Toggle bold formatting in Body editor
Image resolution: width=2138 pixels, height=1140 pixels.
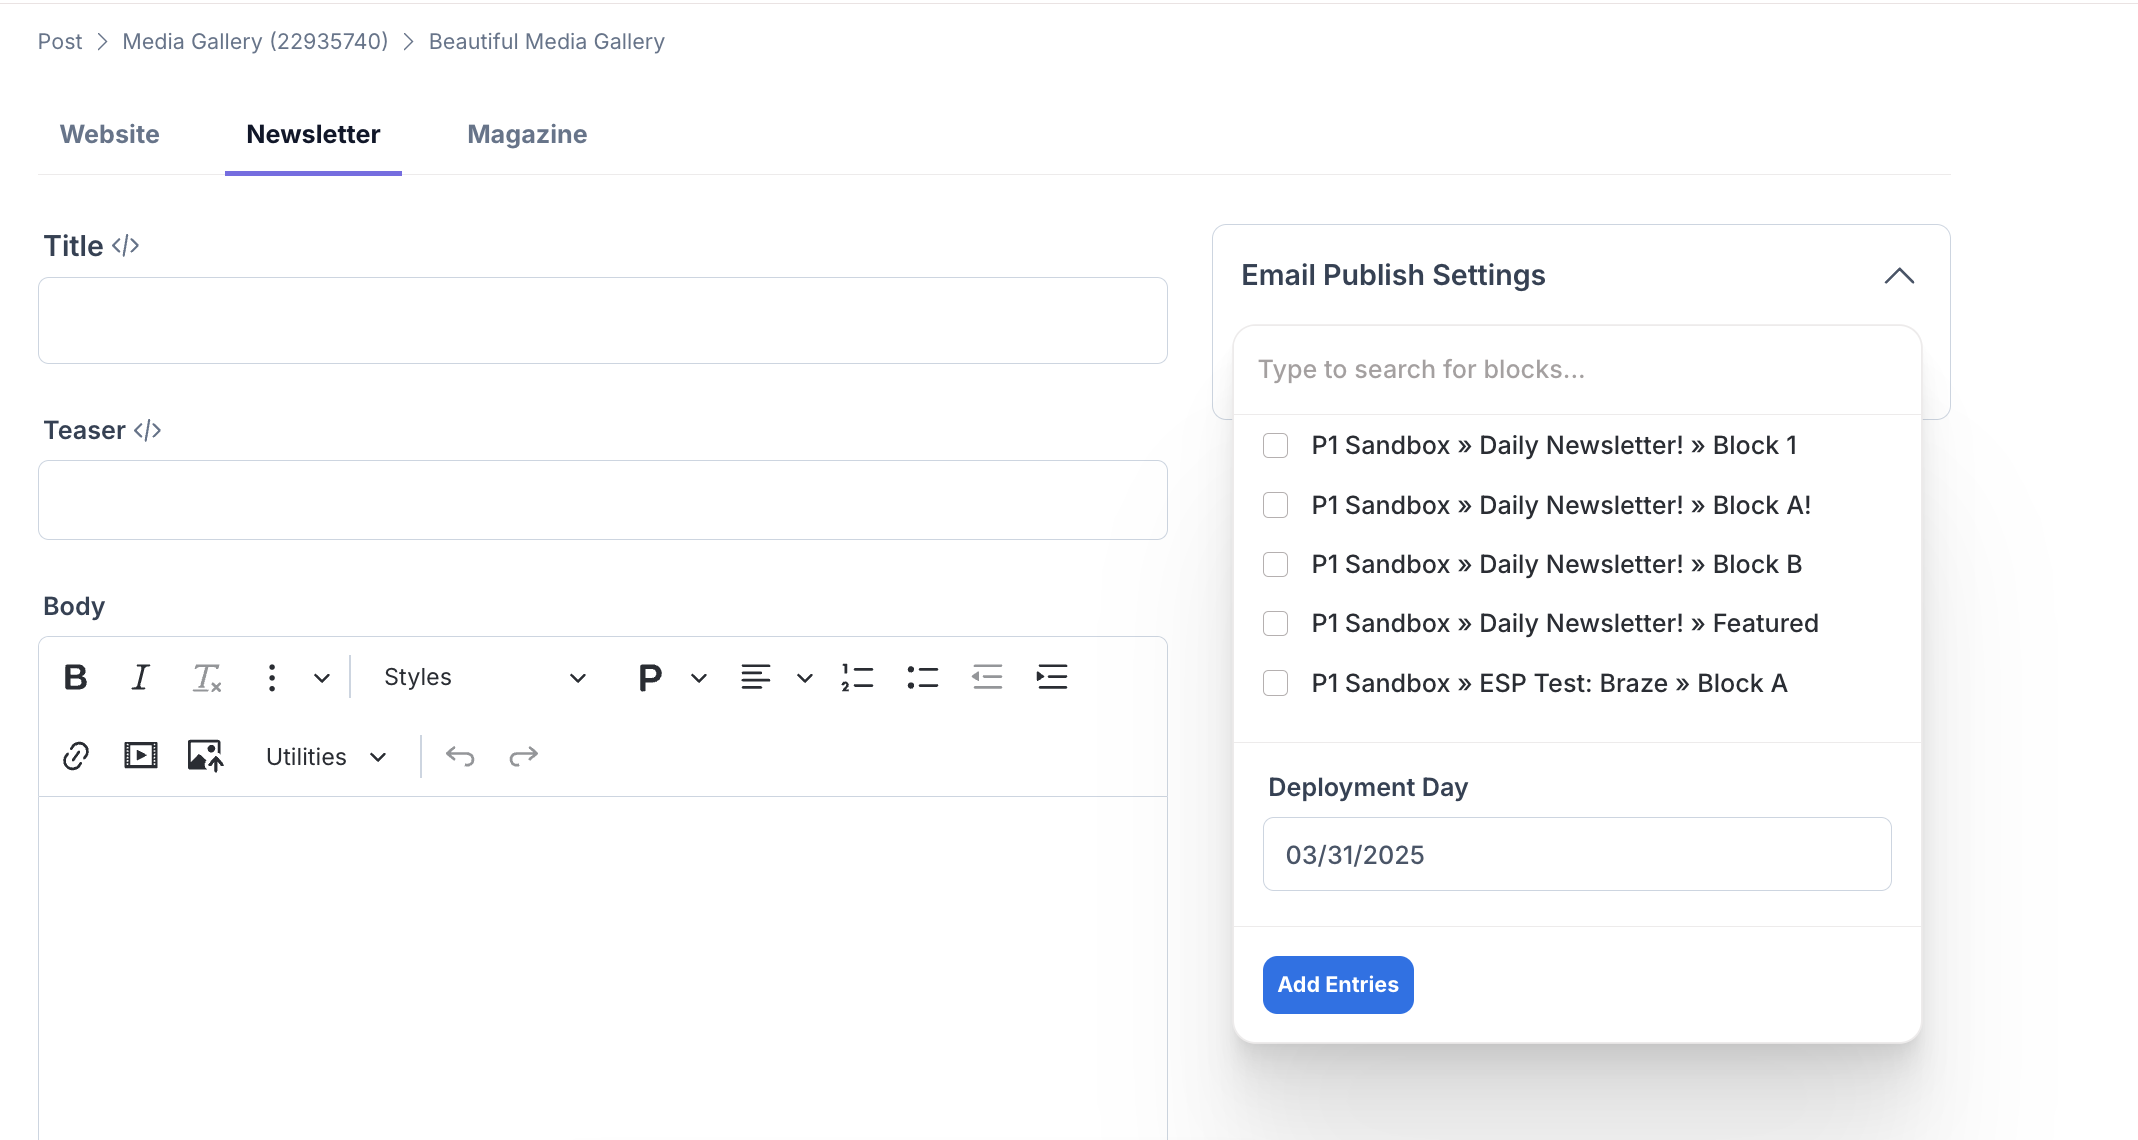click(75, 677)
